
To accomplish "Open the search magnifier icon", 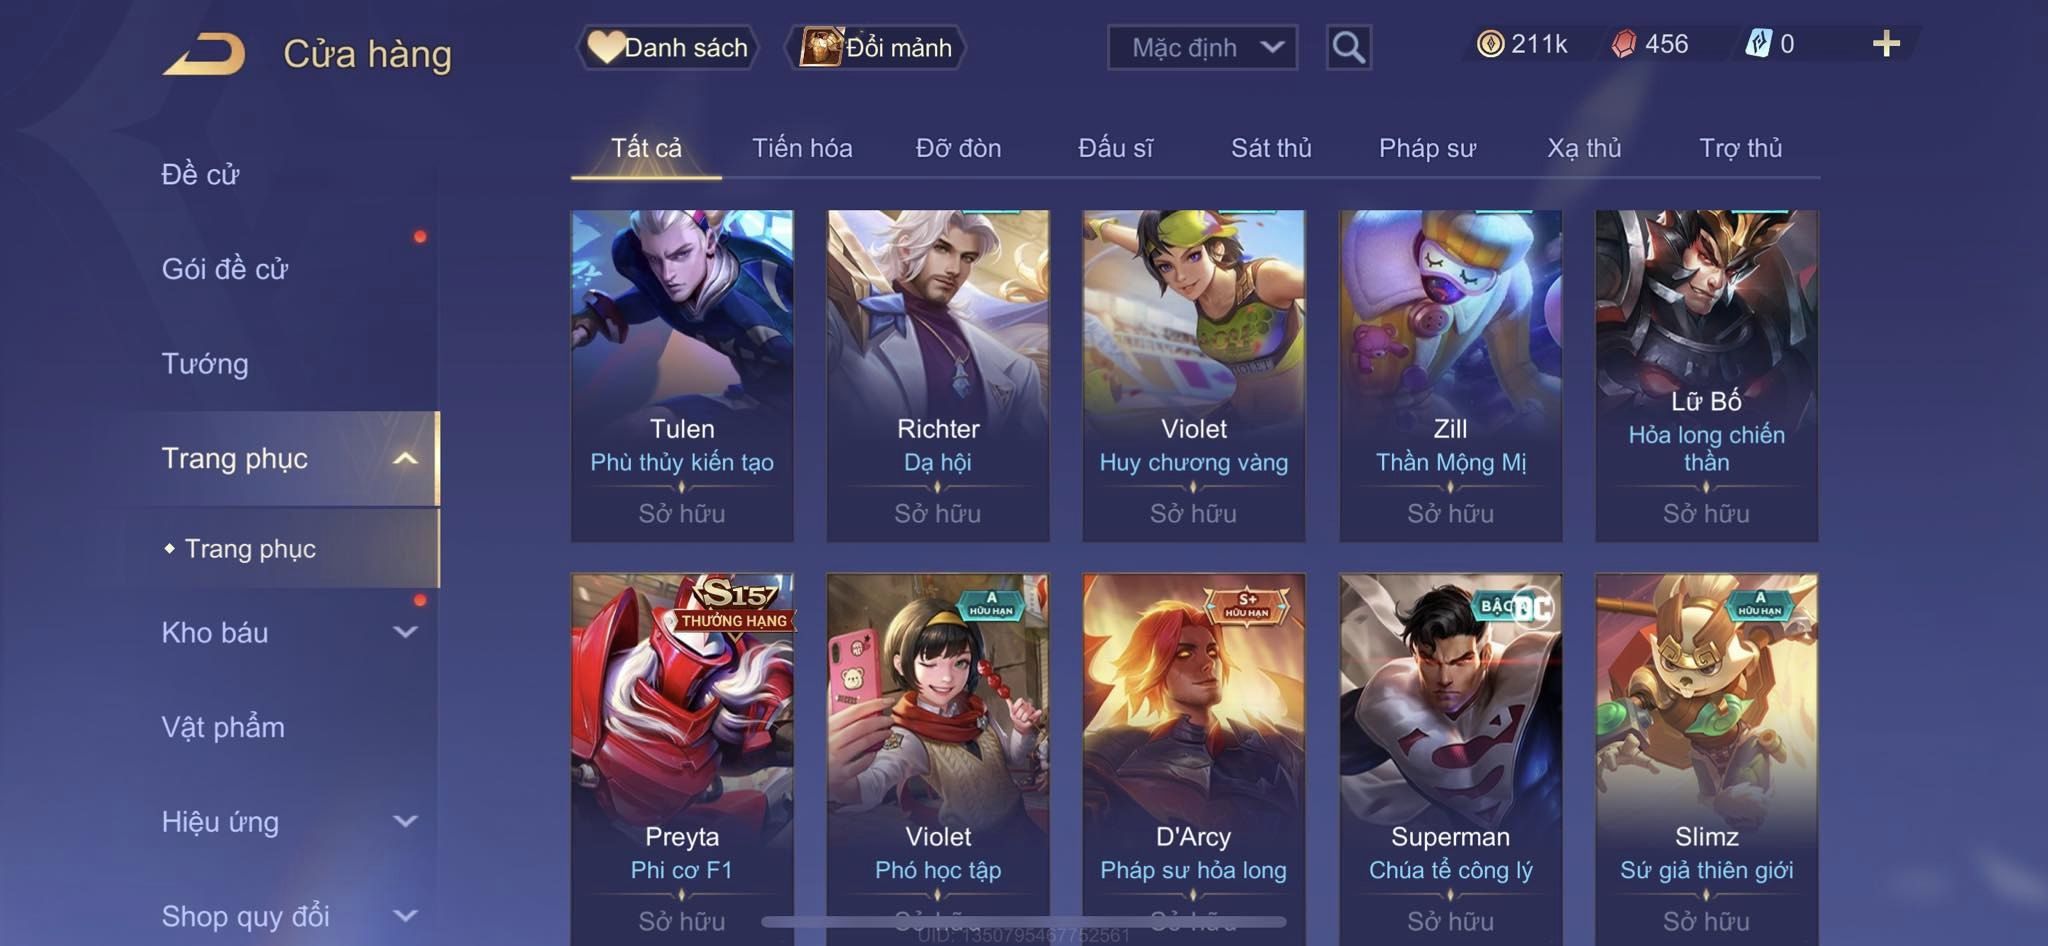I will (x=1348, y=47).
